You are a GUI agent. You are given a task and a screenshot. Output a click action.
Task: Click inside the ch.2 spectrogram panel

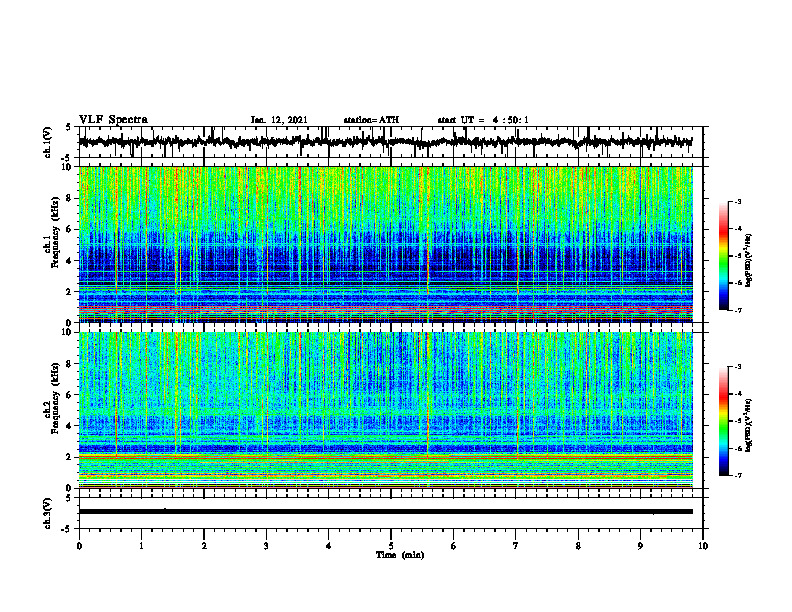tap(385, 410)
